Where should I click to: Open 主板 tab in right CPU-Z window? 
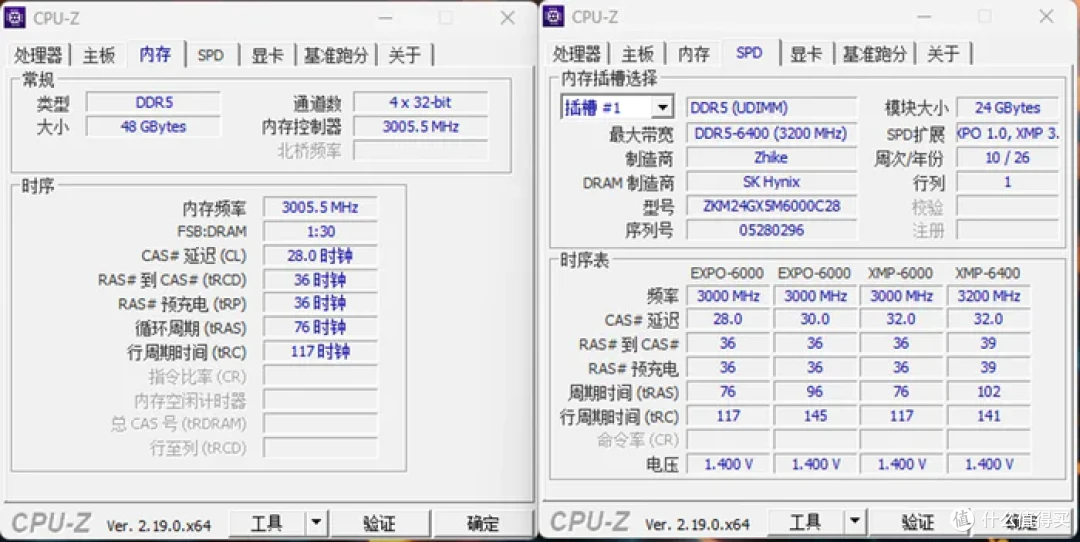[637, 54]
